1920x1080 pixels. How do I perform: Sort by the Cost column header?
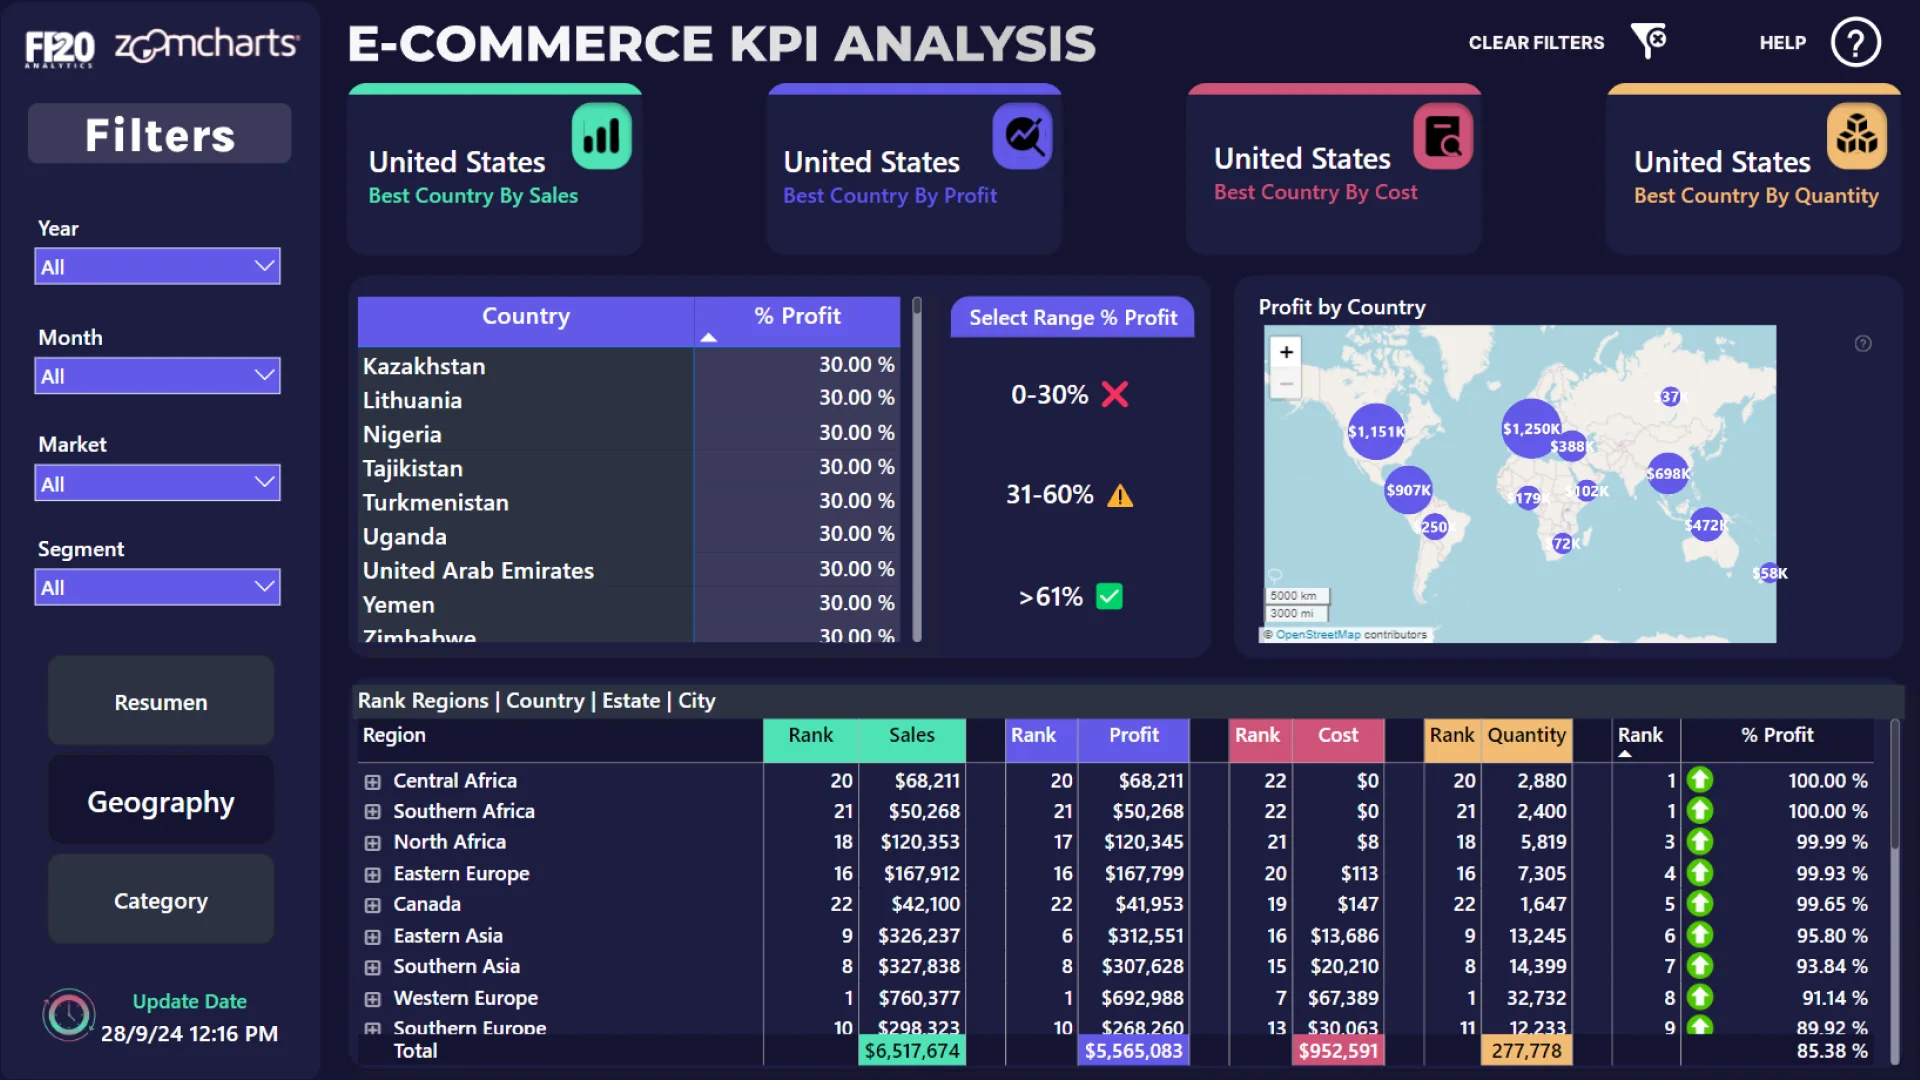point(1338,739)
